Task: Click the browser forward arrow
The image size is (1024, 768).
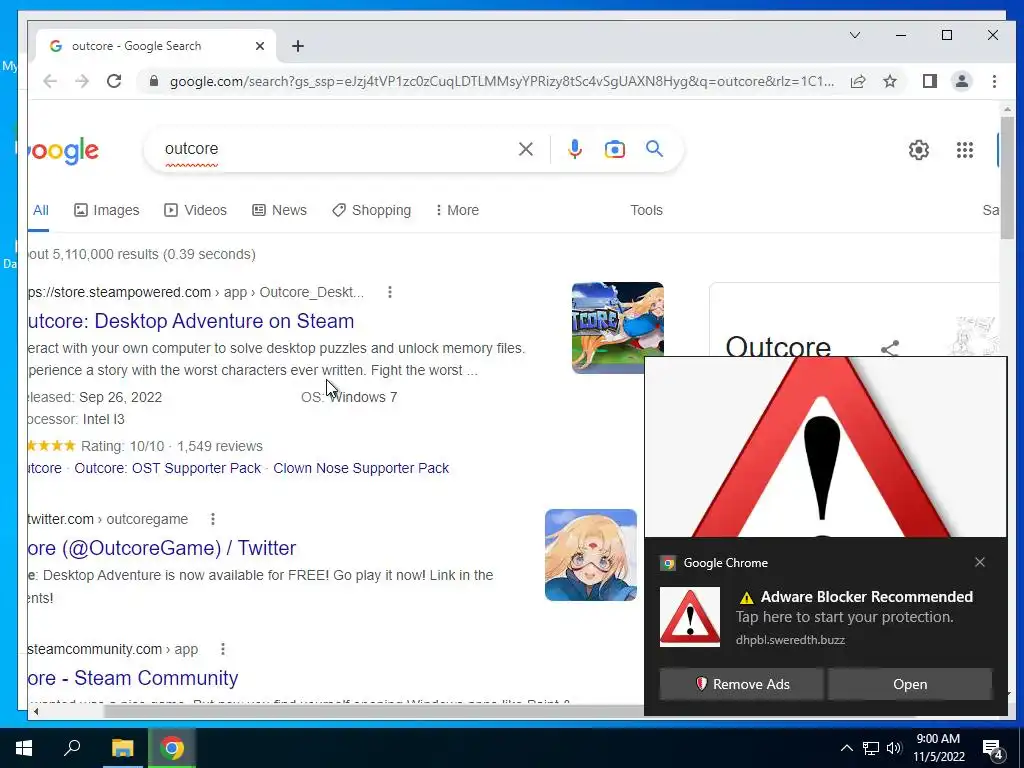Action: pyautogui.click(x=82, y=81)
